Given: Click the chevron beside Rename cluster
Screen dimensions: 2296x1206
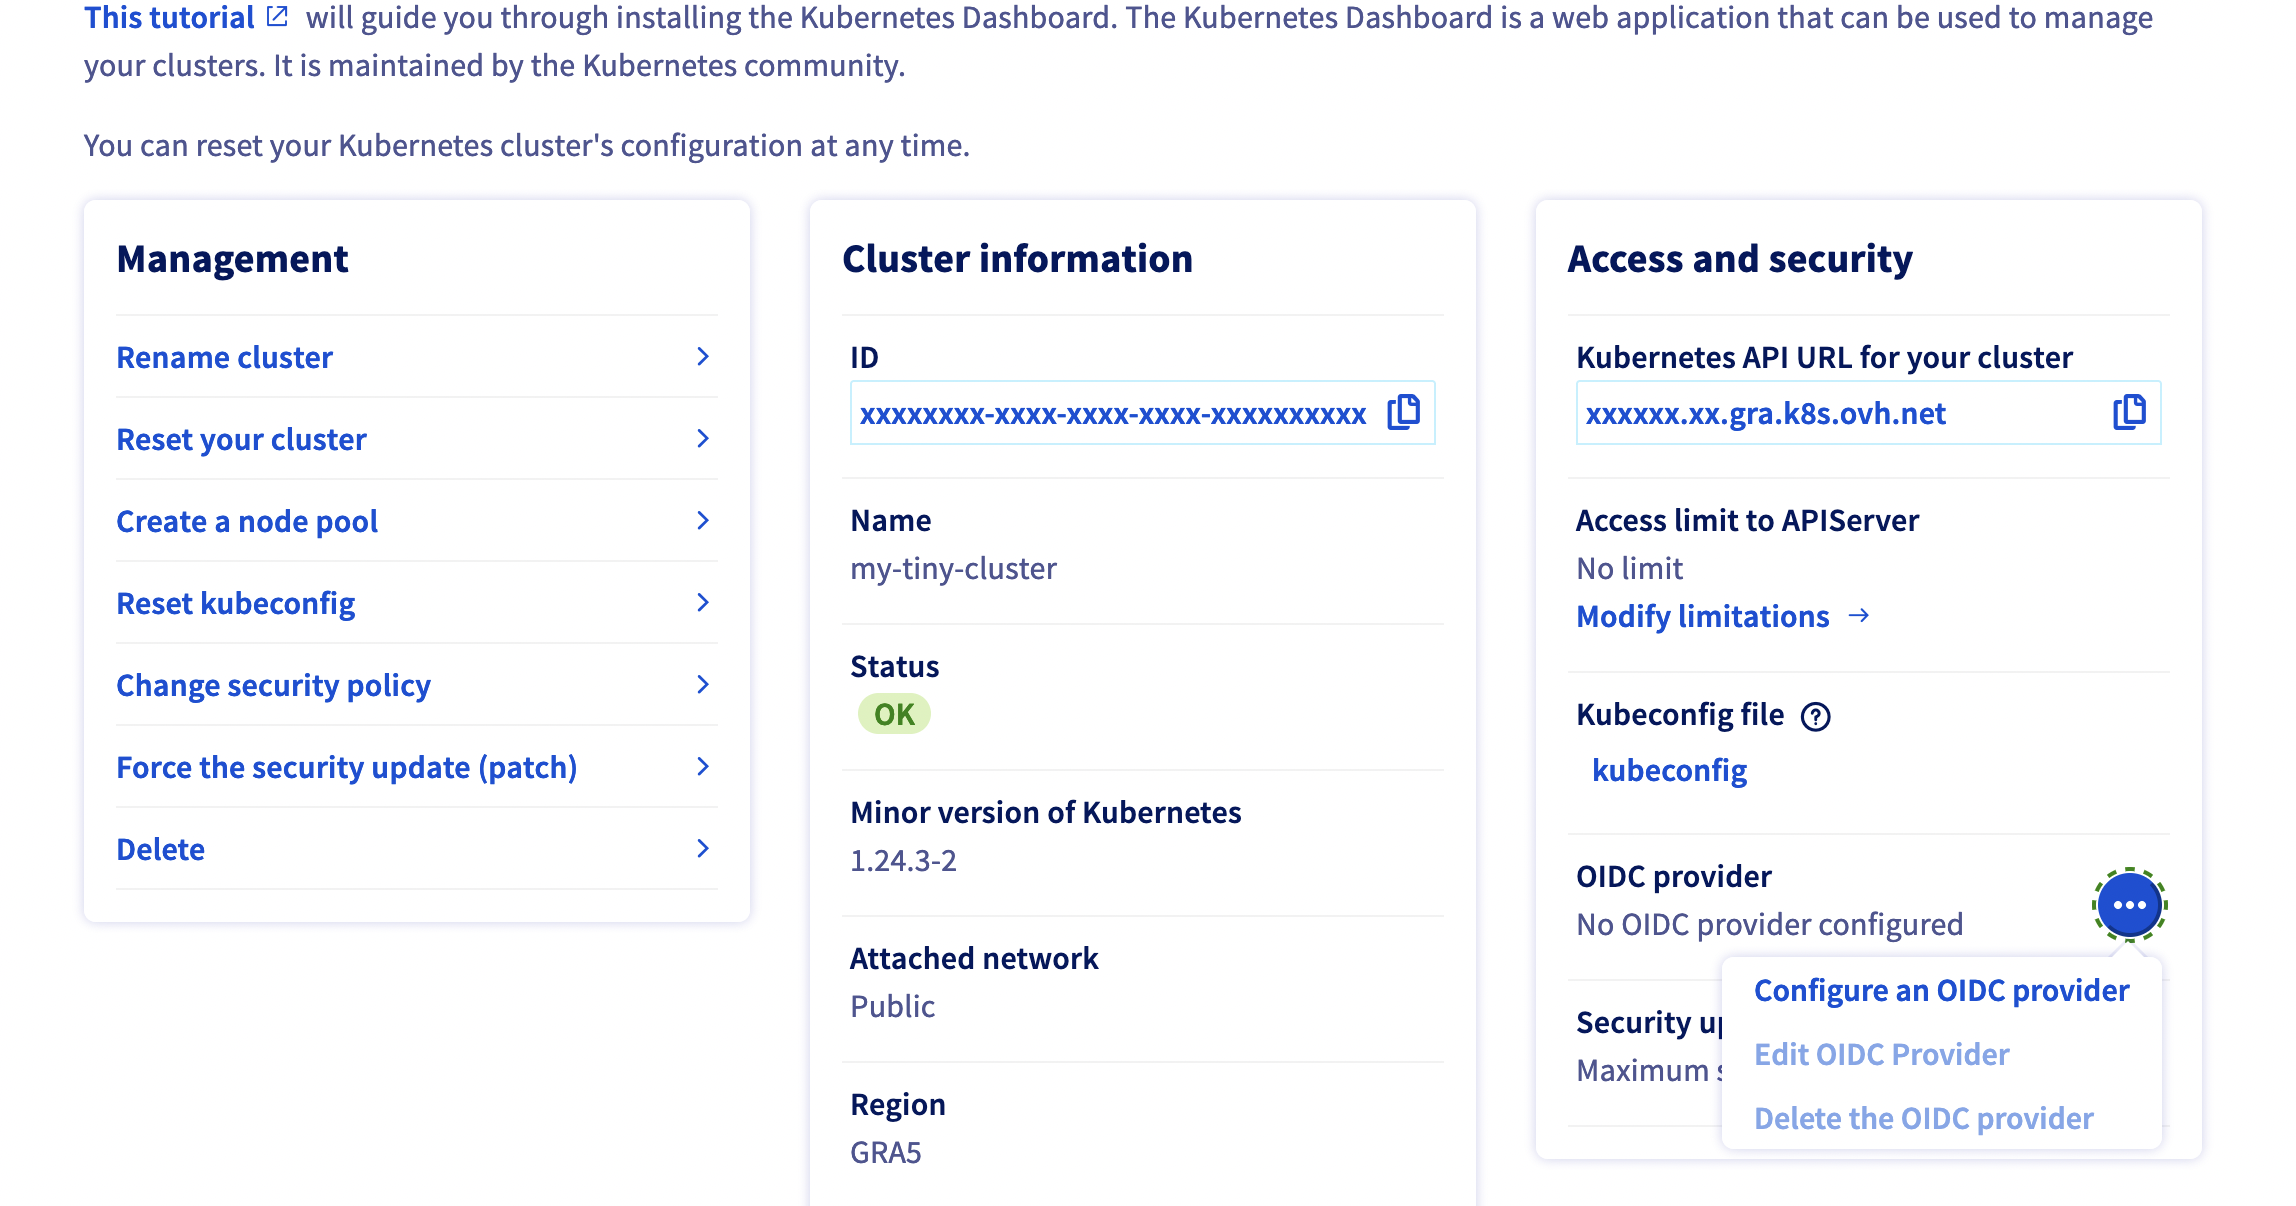Looking at the screenshot, I should click(x=703, y=357).
